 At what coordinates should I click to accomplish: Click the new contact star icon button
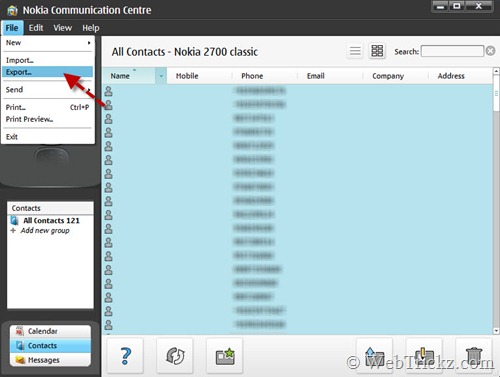[x=225, y=355]
